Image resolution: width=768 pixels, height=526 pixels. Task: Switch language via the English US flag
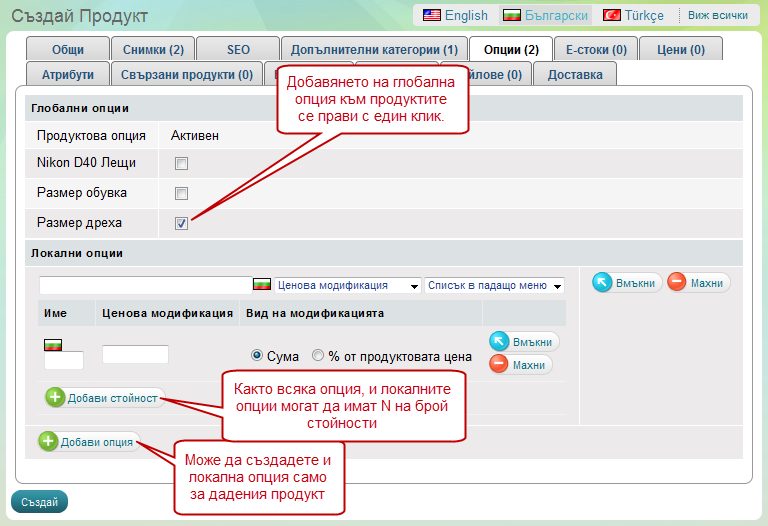(x=432, y=15)
